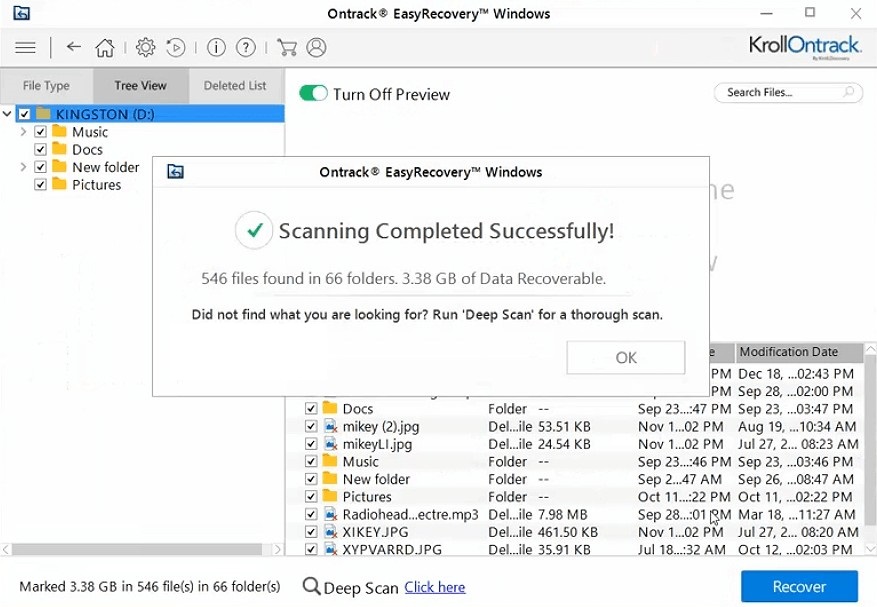
Task: Uncheck the Radiohead mp3 row checkbox
Action: point(311,514)
